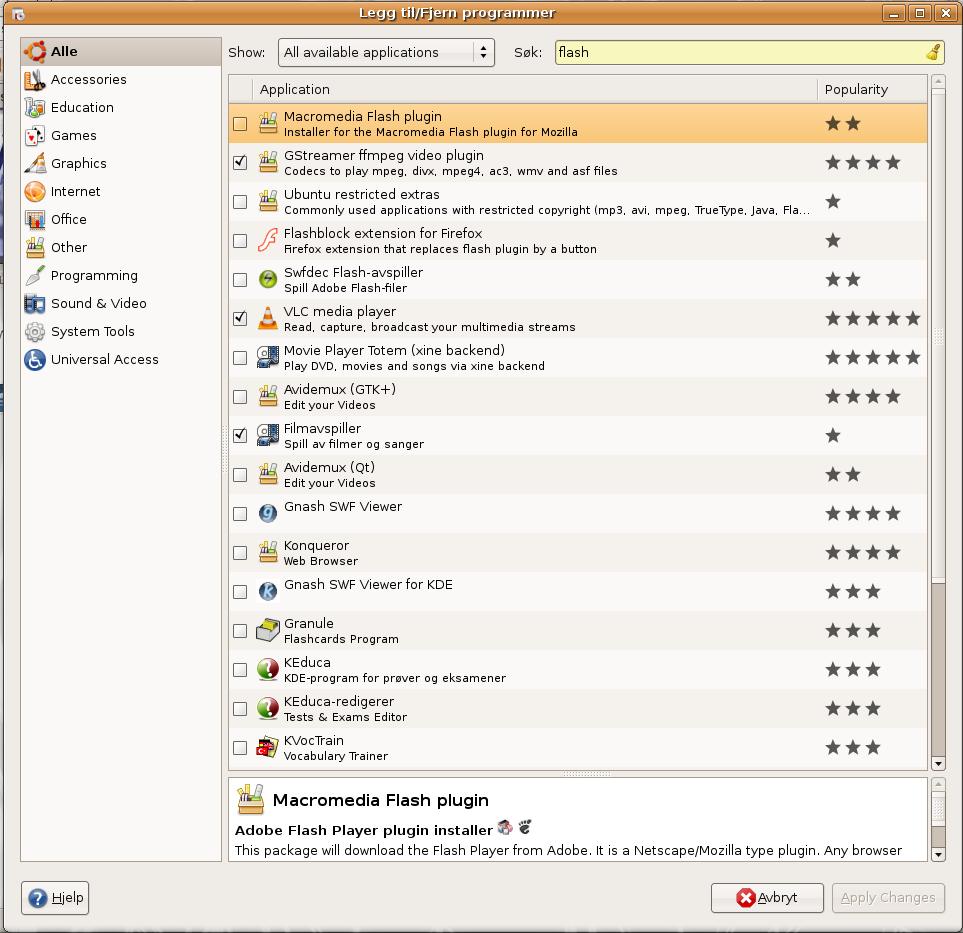Select the KVocTrain Vocabulary Trainer text

coord(336,748)
